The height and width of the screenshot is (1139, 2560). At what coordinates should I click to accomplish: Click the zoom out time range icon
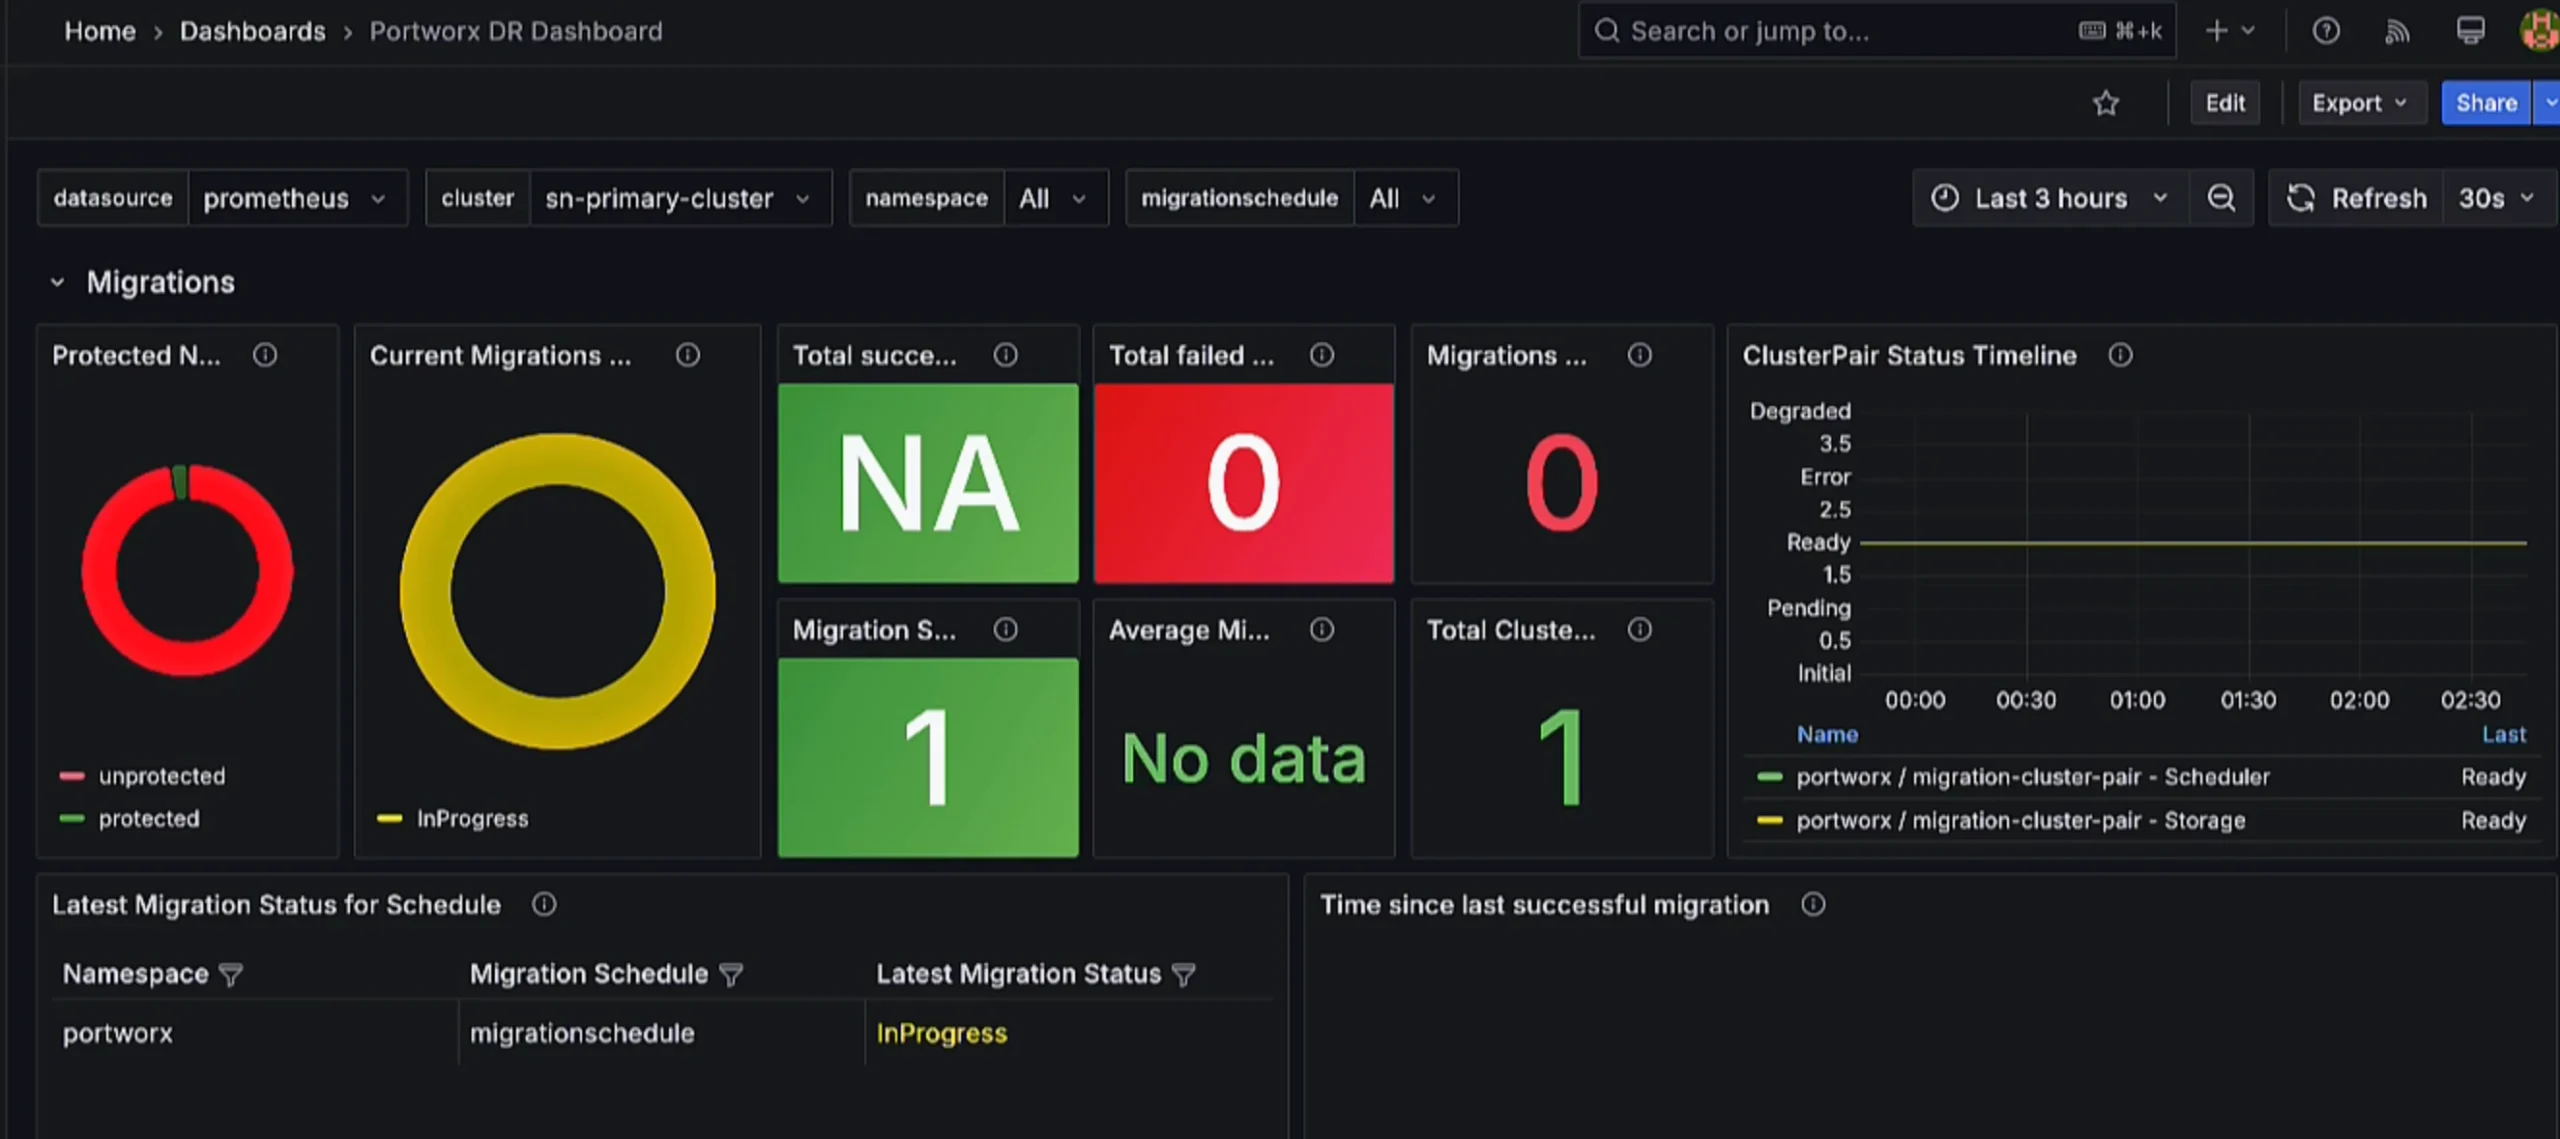click(x=2221, y=198)
